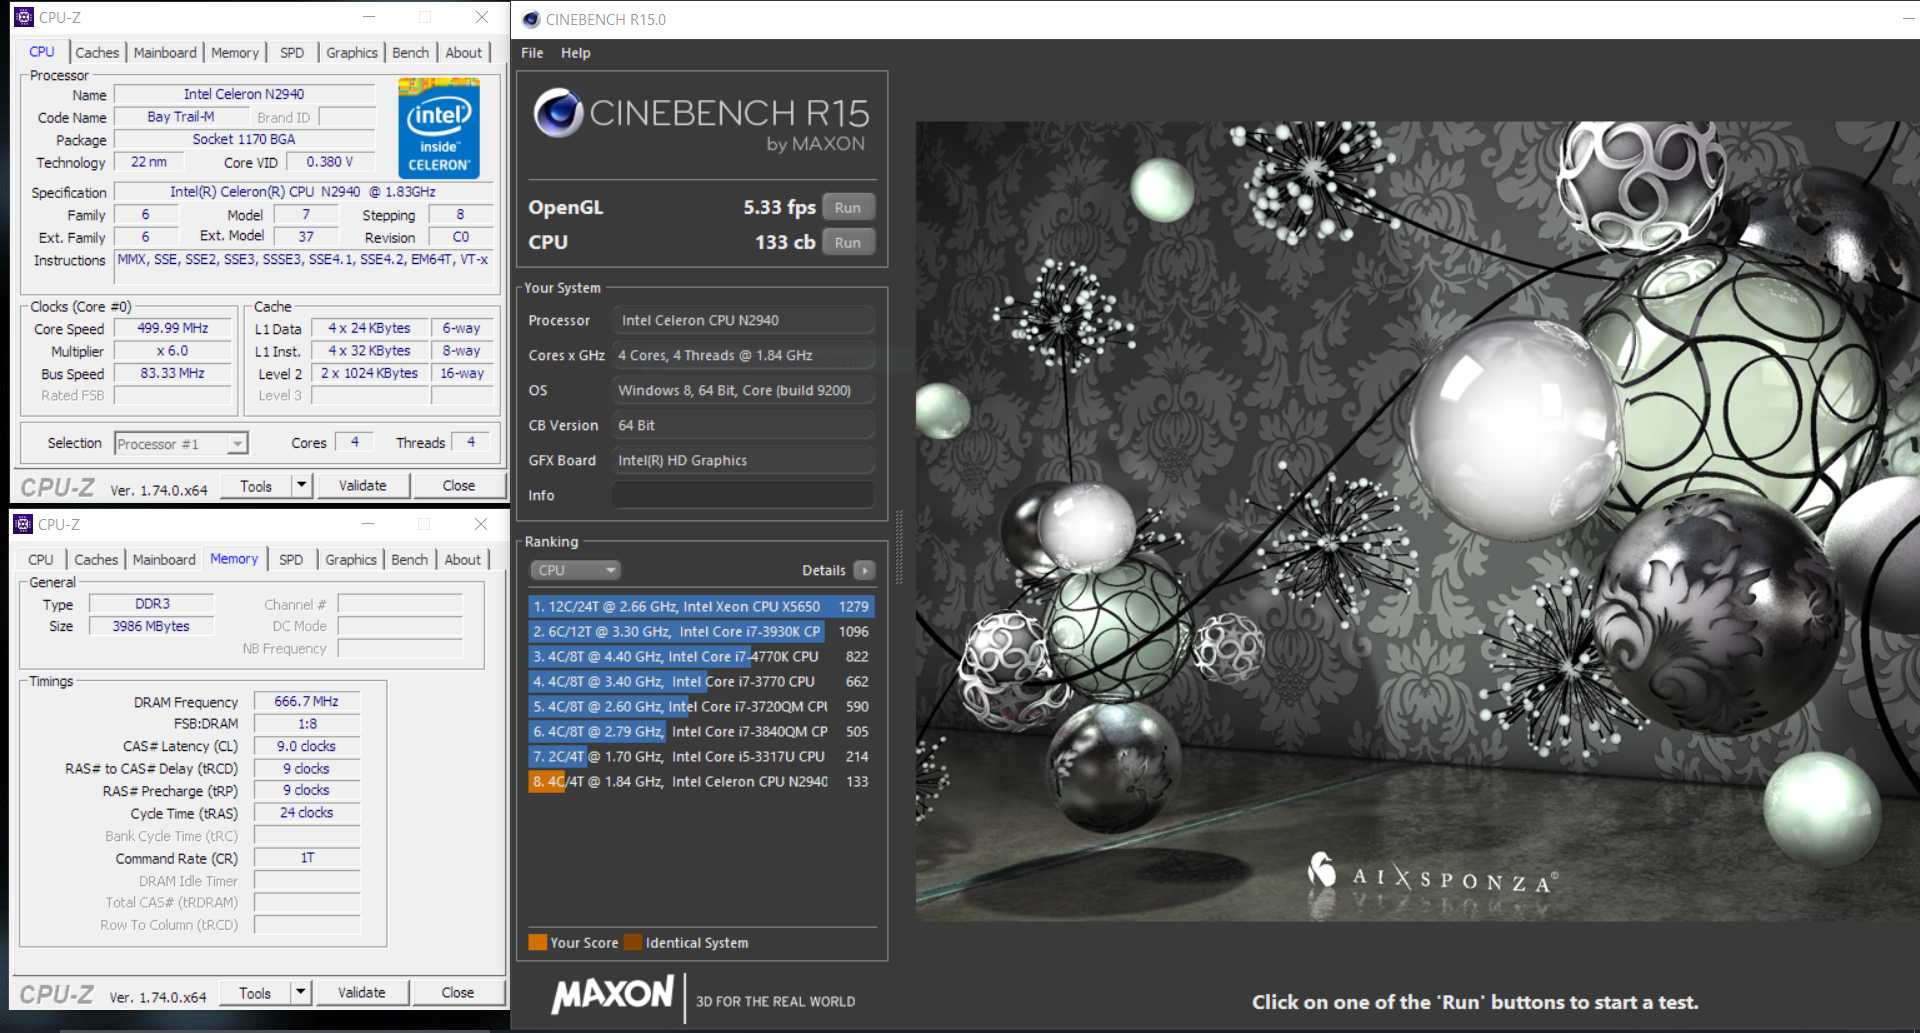This screenshot has width=1920, height=1033.
Task: Click the Details arrow button in Ranking
Action: point(865,570)
